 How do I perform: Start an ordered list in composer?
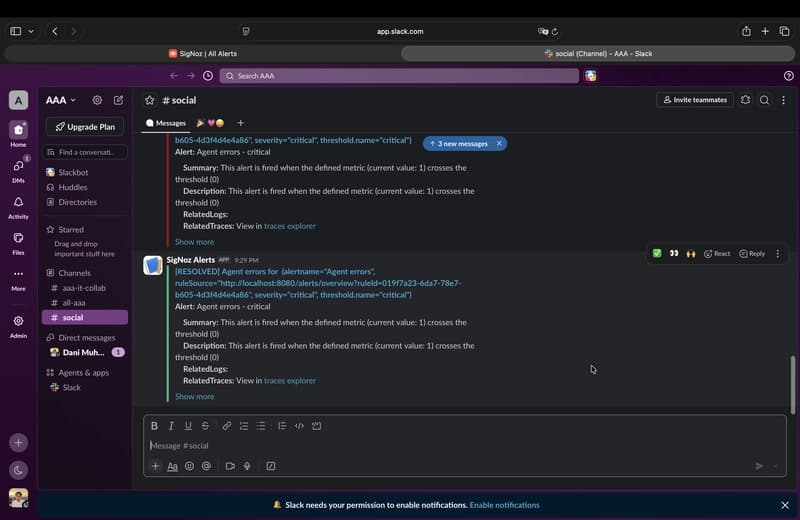tap(244, 426)
